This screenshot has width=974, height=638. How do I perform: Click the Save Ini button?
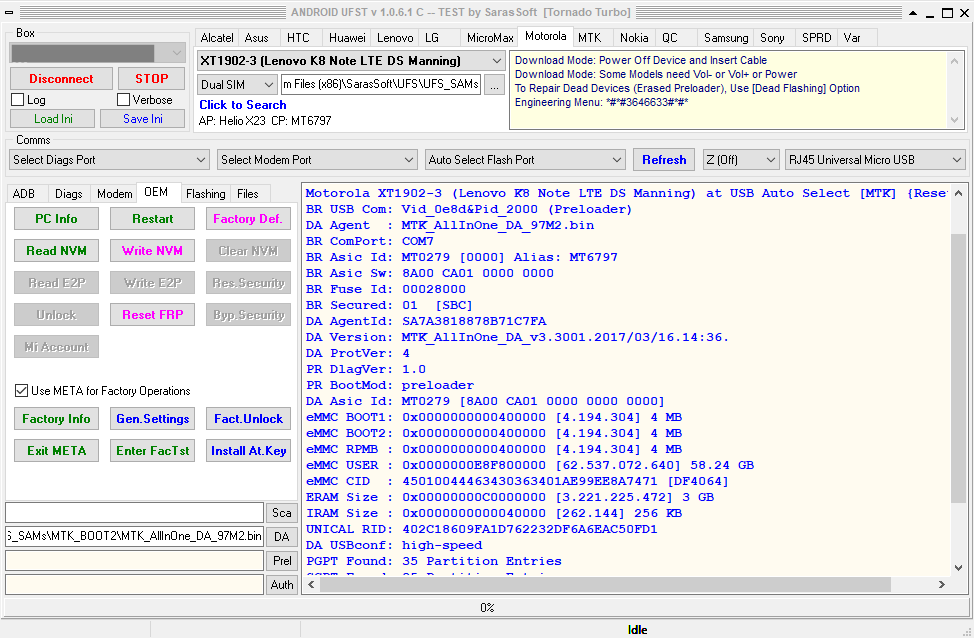[x=143, y=119]
